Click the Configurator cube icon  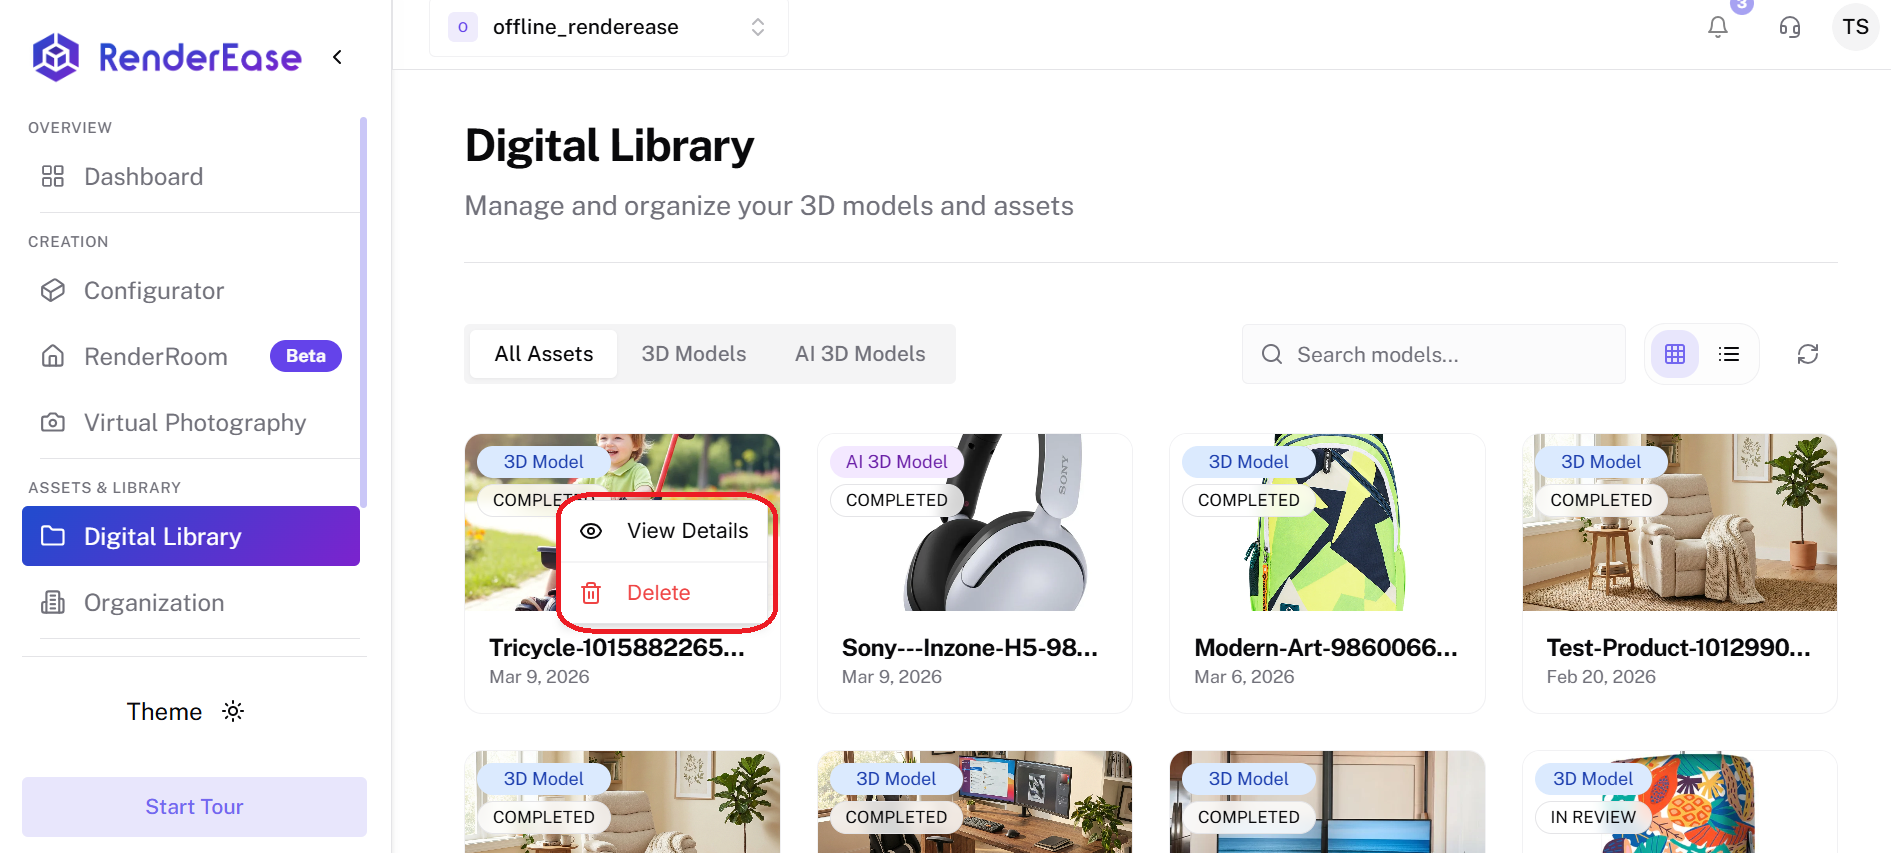53,291
